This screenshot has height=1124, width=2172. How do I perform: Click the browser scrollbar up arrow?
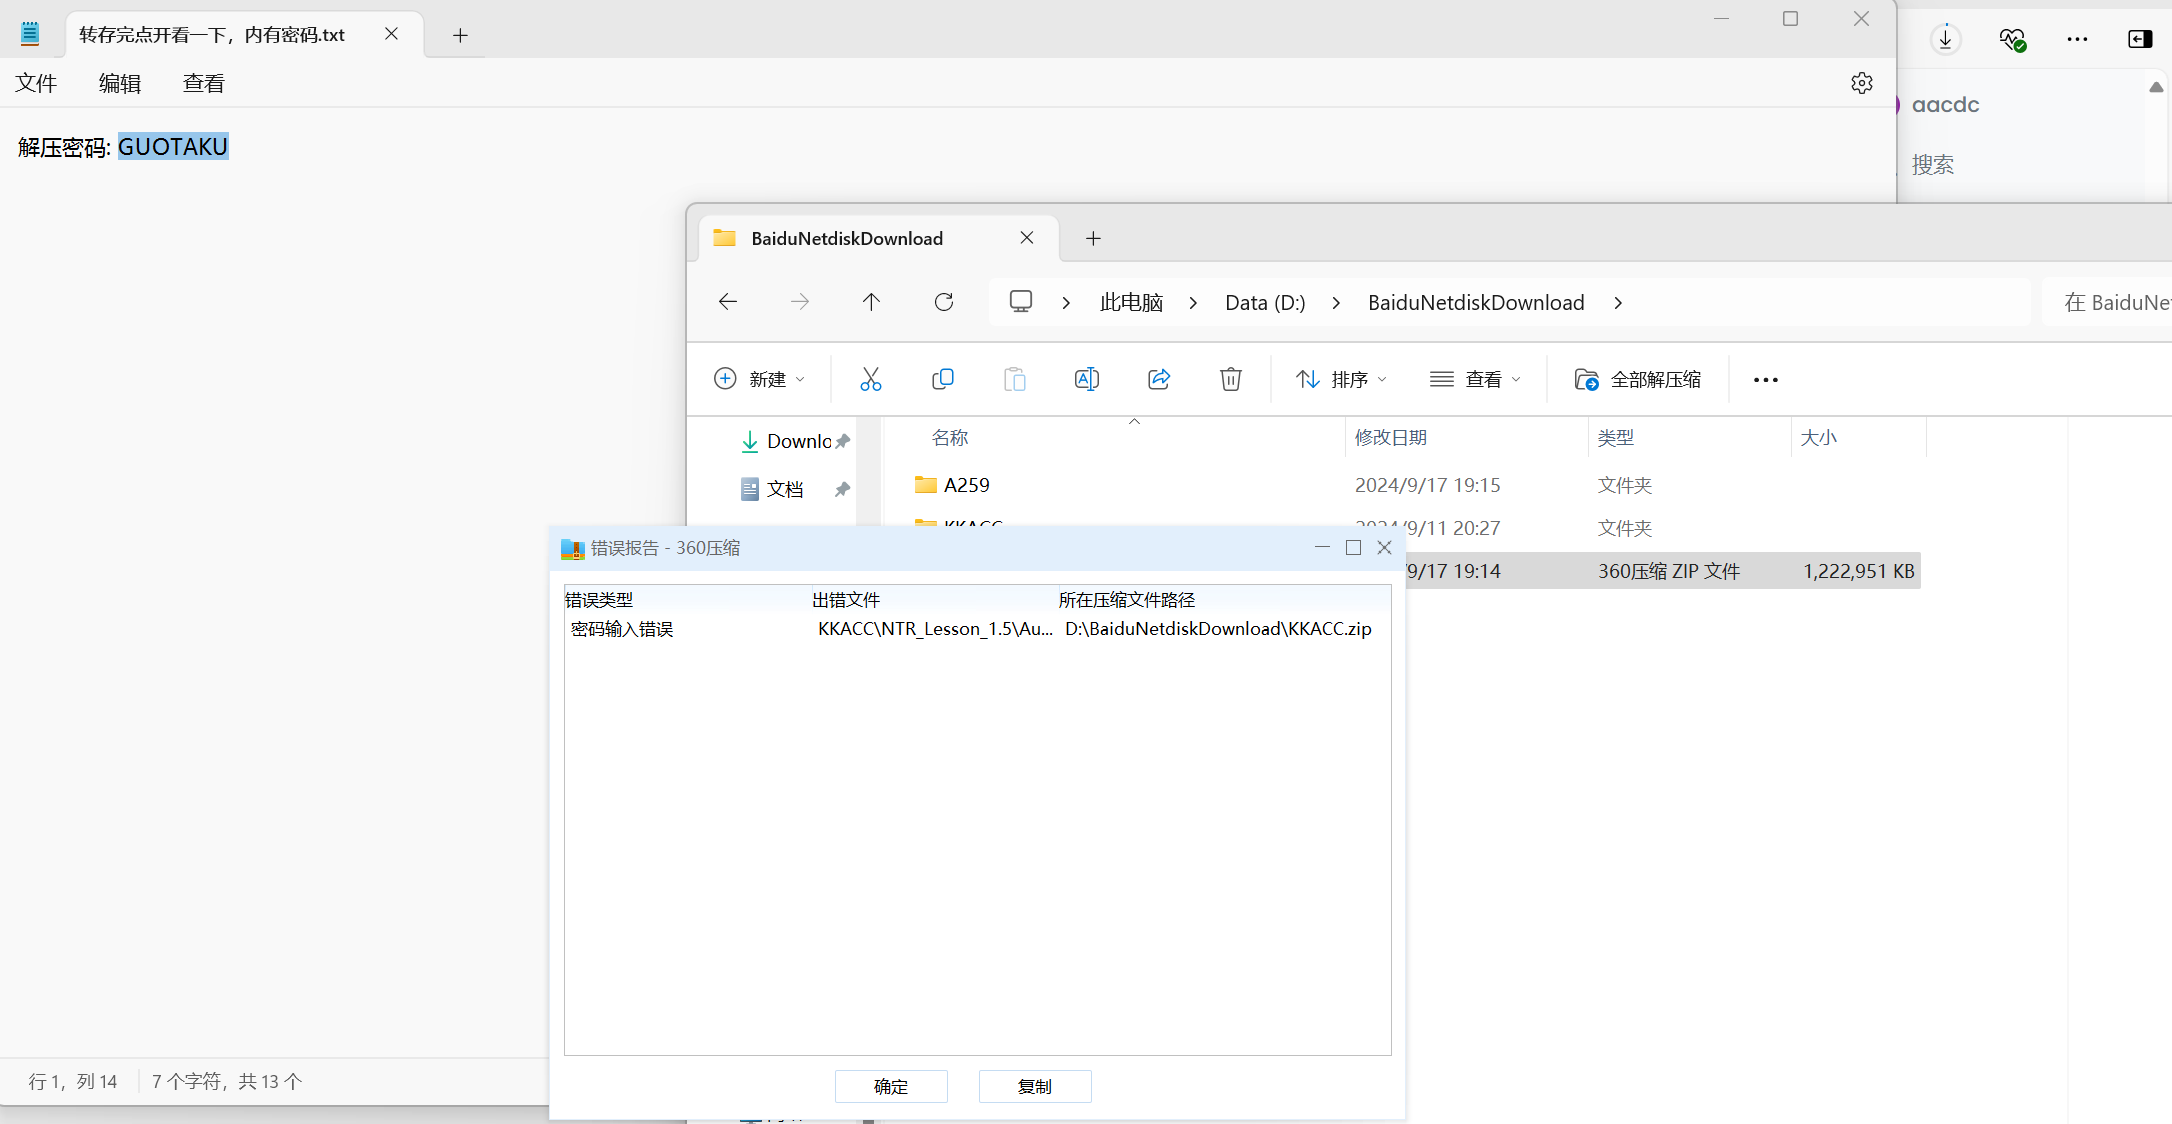2156,87
